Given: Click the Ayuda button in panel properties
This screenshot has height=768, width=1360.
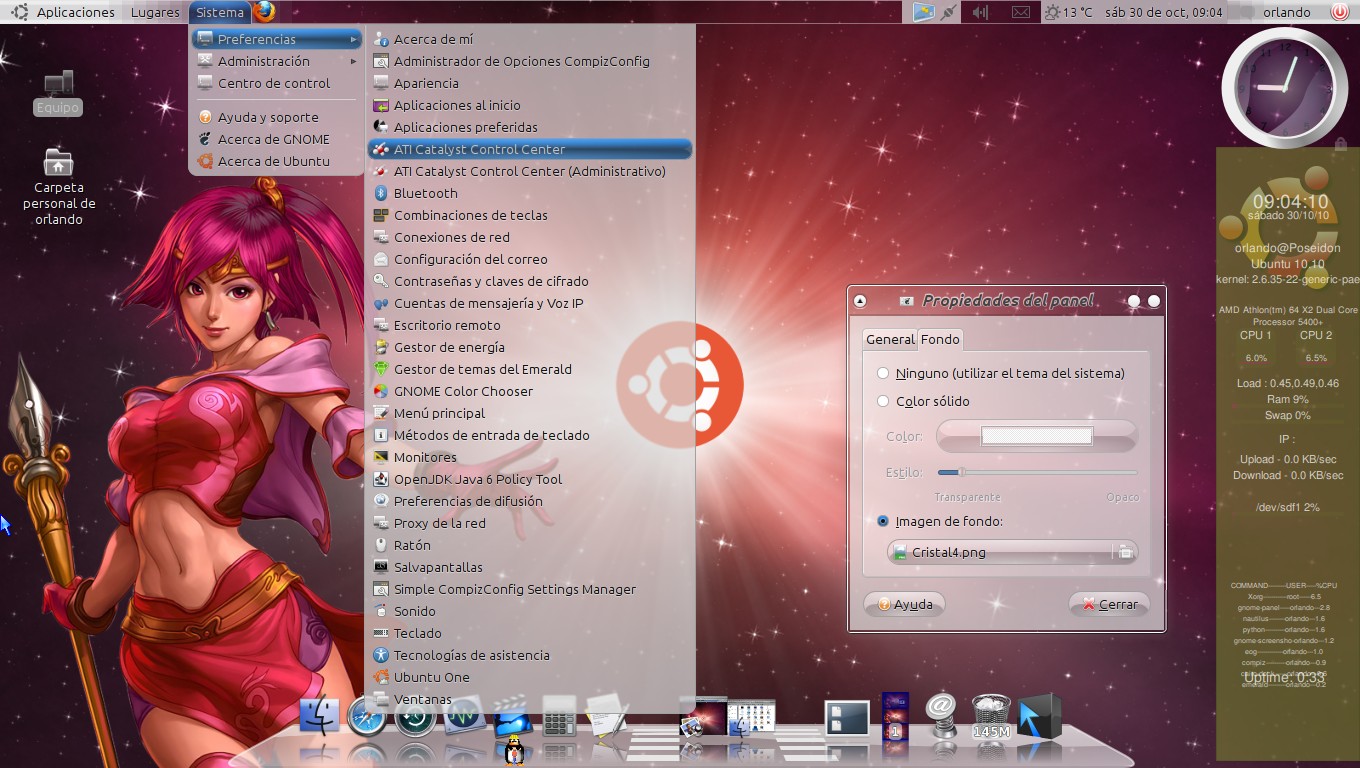Looking at the screenshot, I should click(905, 604).
